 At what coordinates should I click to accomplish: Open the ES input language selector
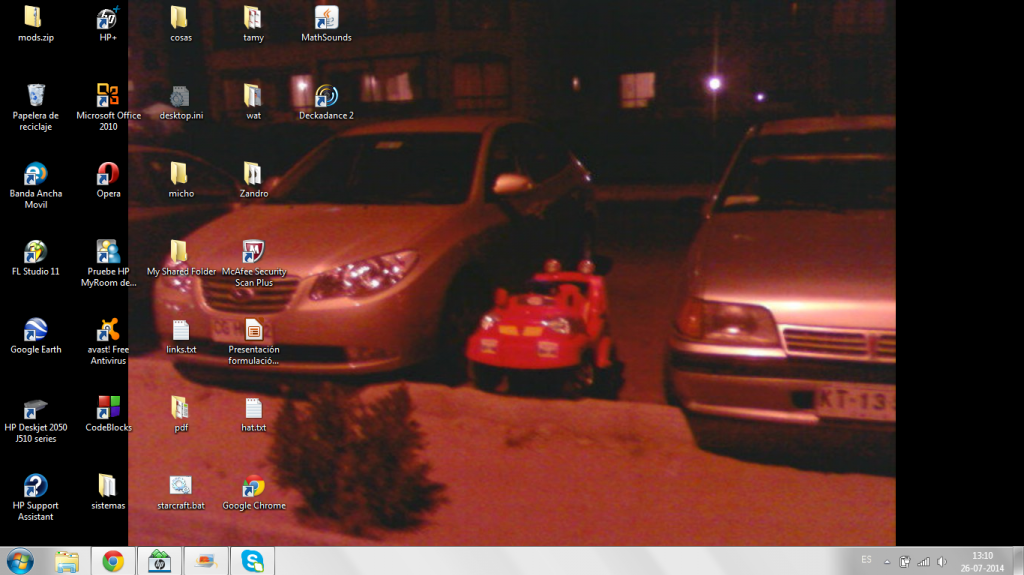click(x=866, y=561)
